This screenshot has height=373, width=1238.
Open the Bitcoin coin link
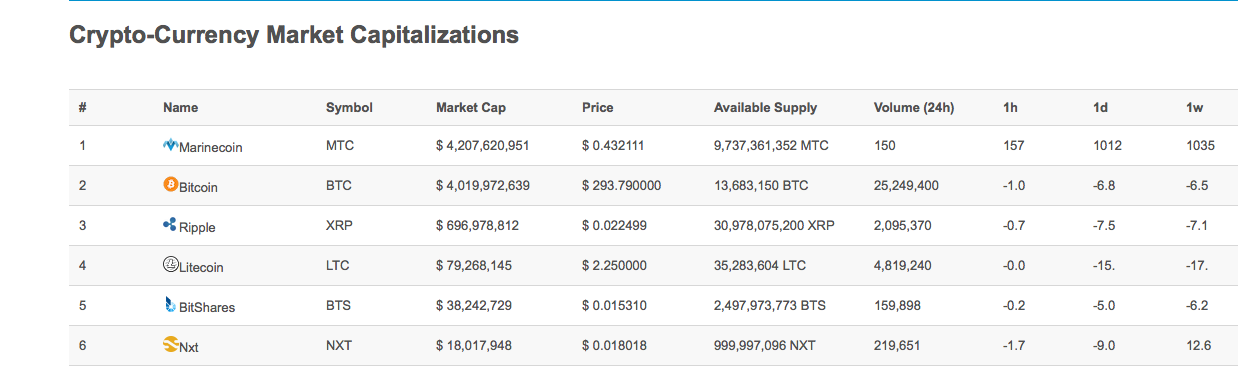(x=198, y=187)
